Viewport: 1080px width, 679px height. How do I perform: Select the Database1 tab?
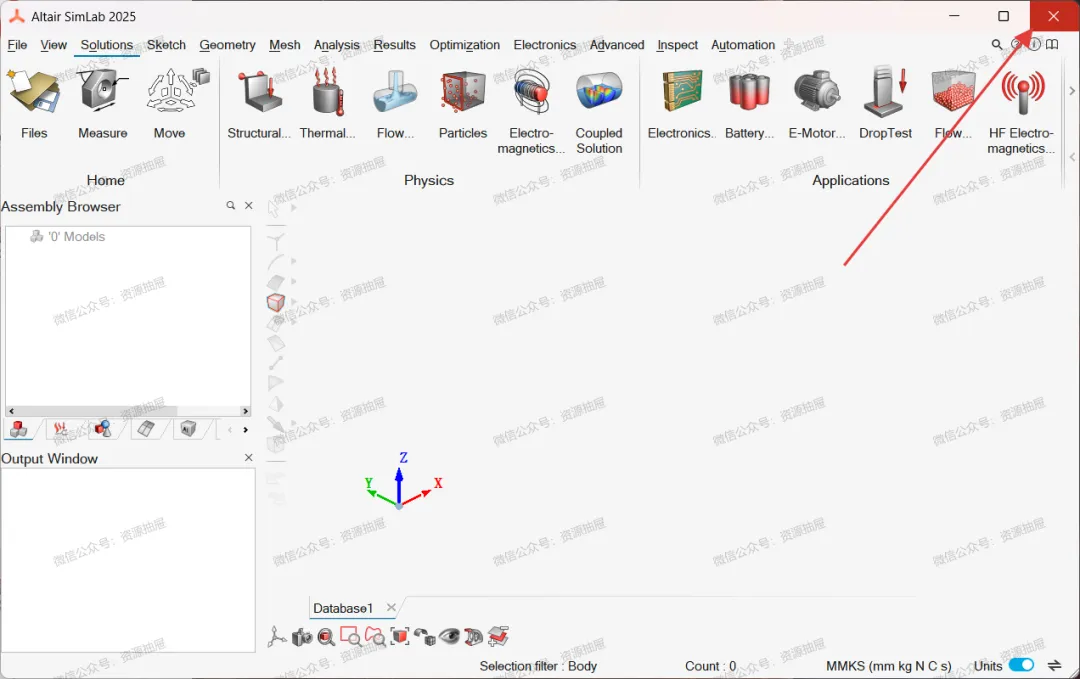(x=343, y=608)
